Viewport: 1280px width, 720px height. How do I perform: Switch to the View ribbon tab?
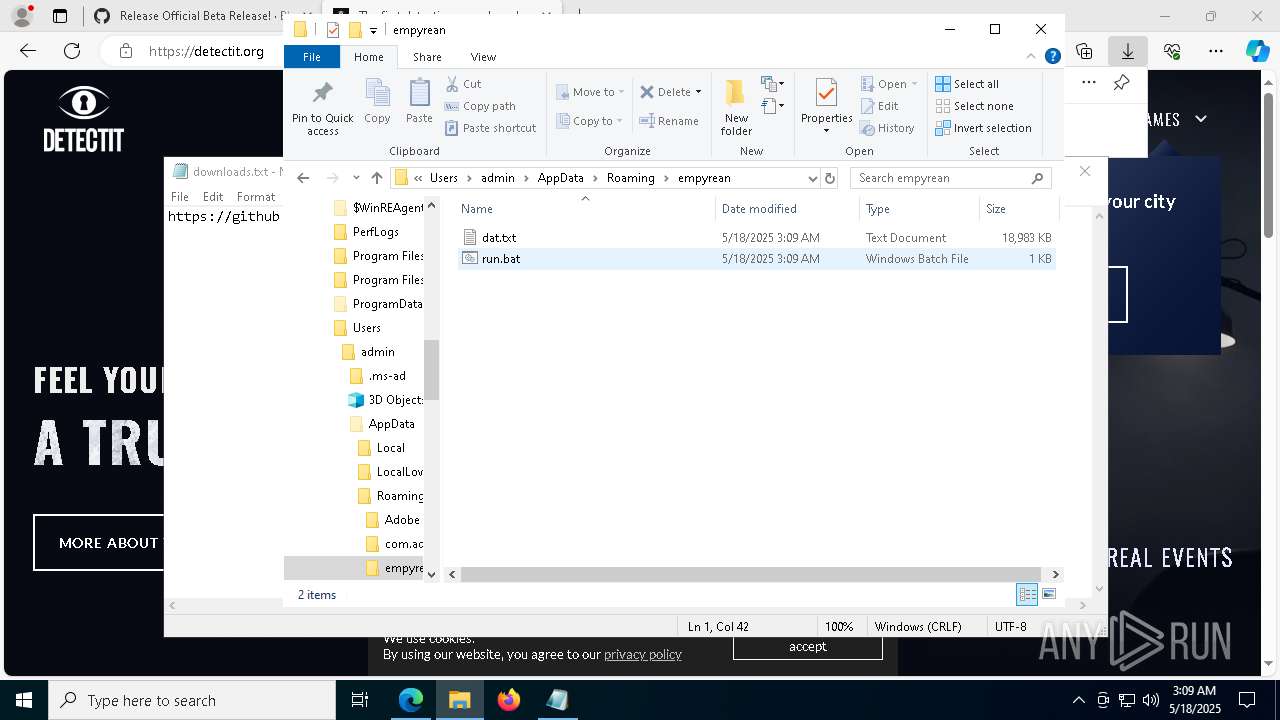(x=483, y=57)
